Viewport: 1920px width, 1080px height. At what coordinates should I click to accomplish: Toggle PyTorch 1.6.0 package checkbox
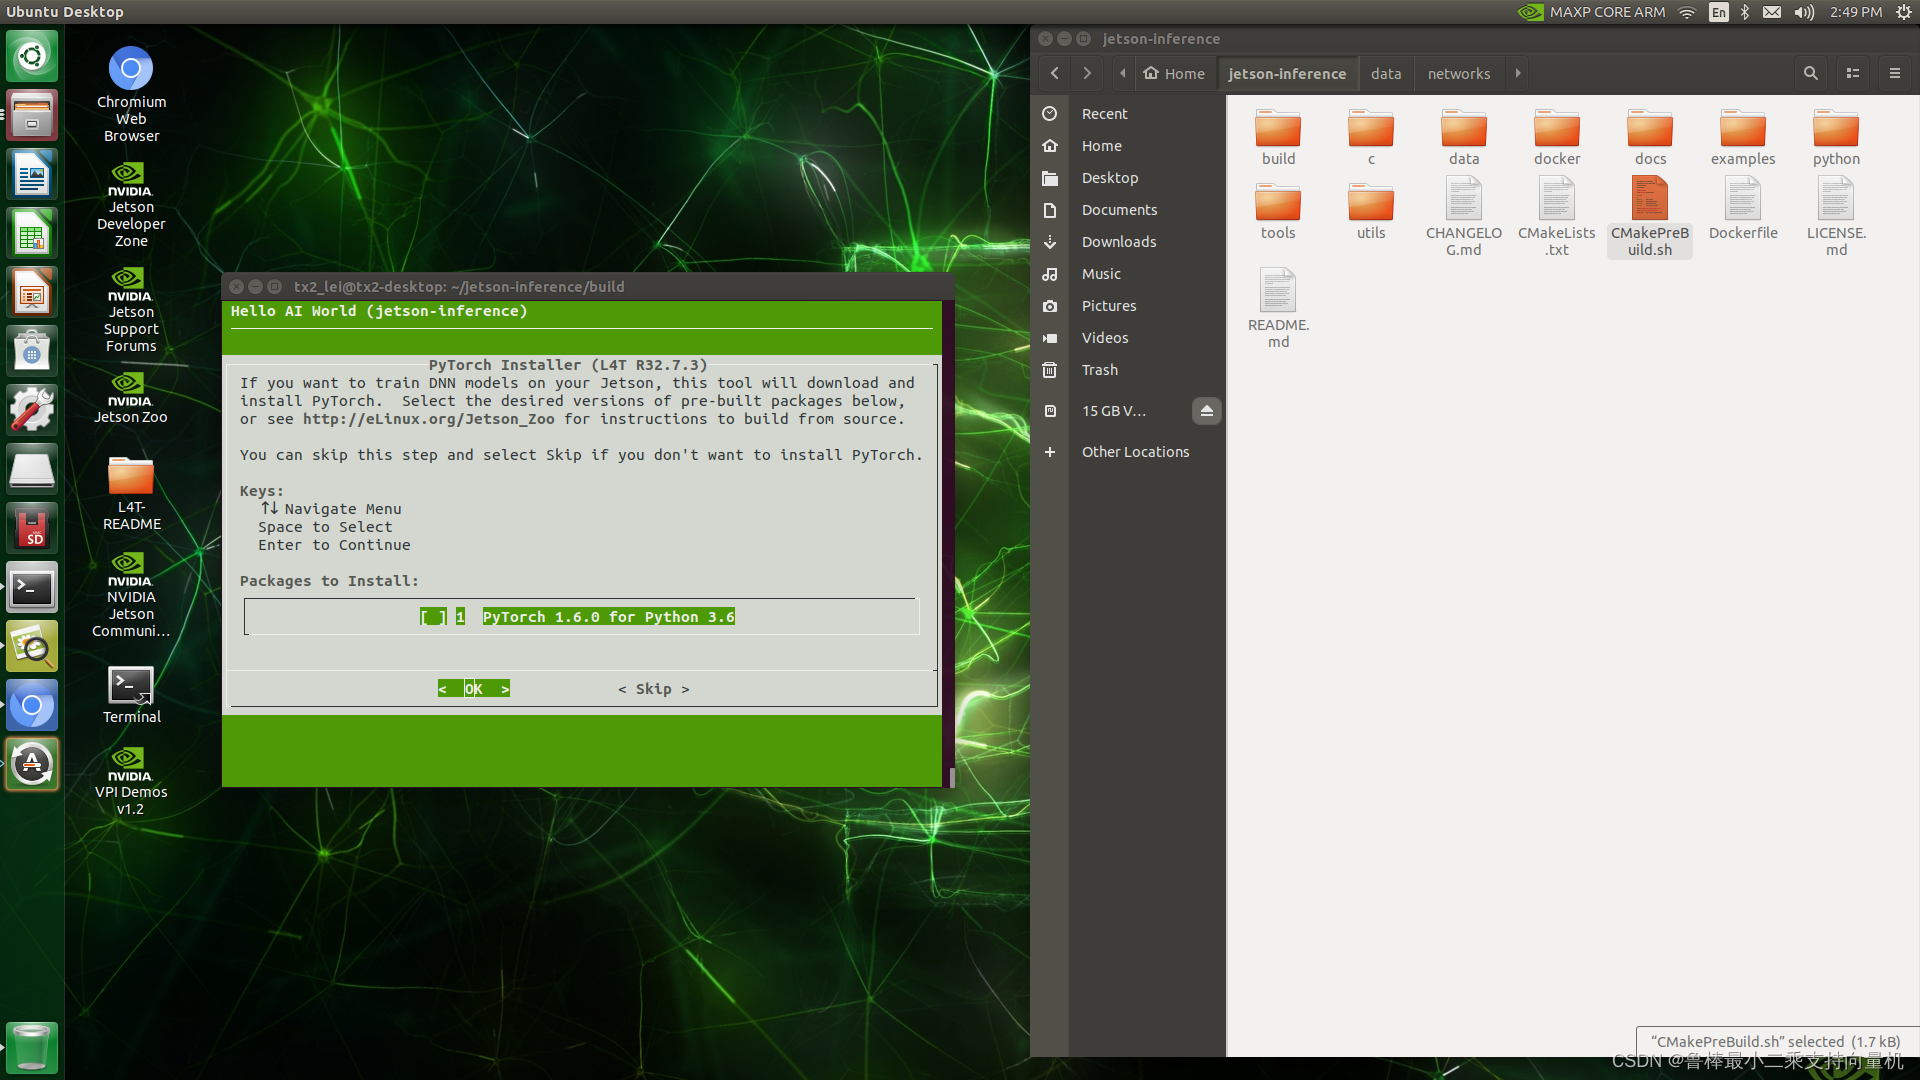[x=433, y=617]
